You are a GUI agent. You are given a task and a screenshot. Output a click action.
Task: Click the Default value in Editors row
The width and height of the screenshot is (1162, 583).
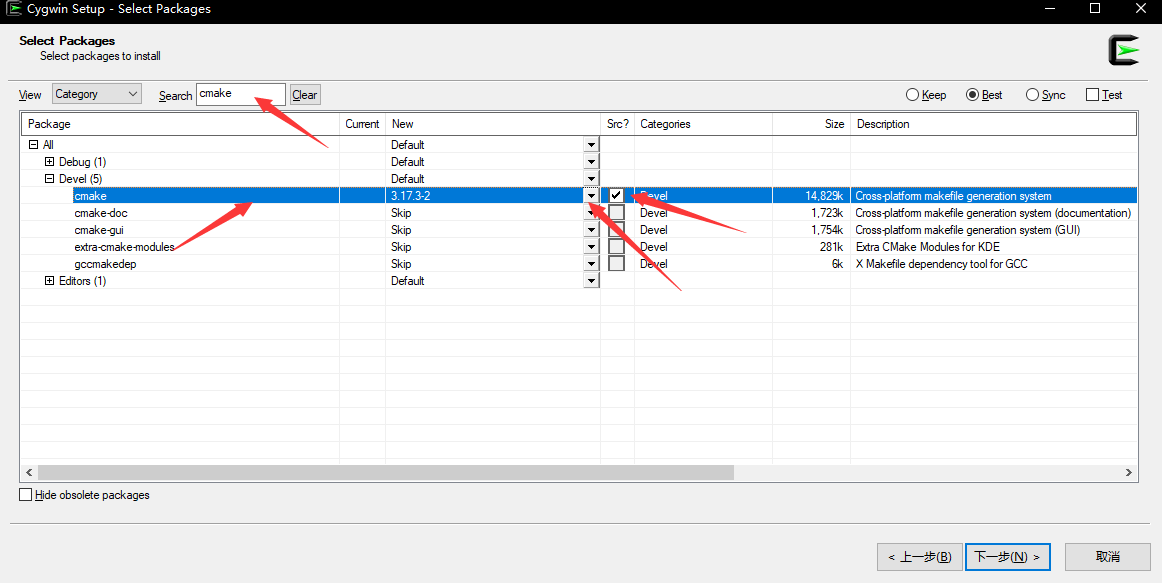[x=408, y=281]
